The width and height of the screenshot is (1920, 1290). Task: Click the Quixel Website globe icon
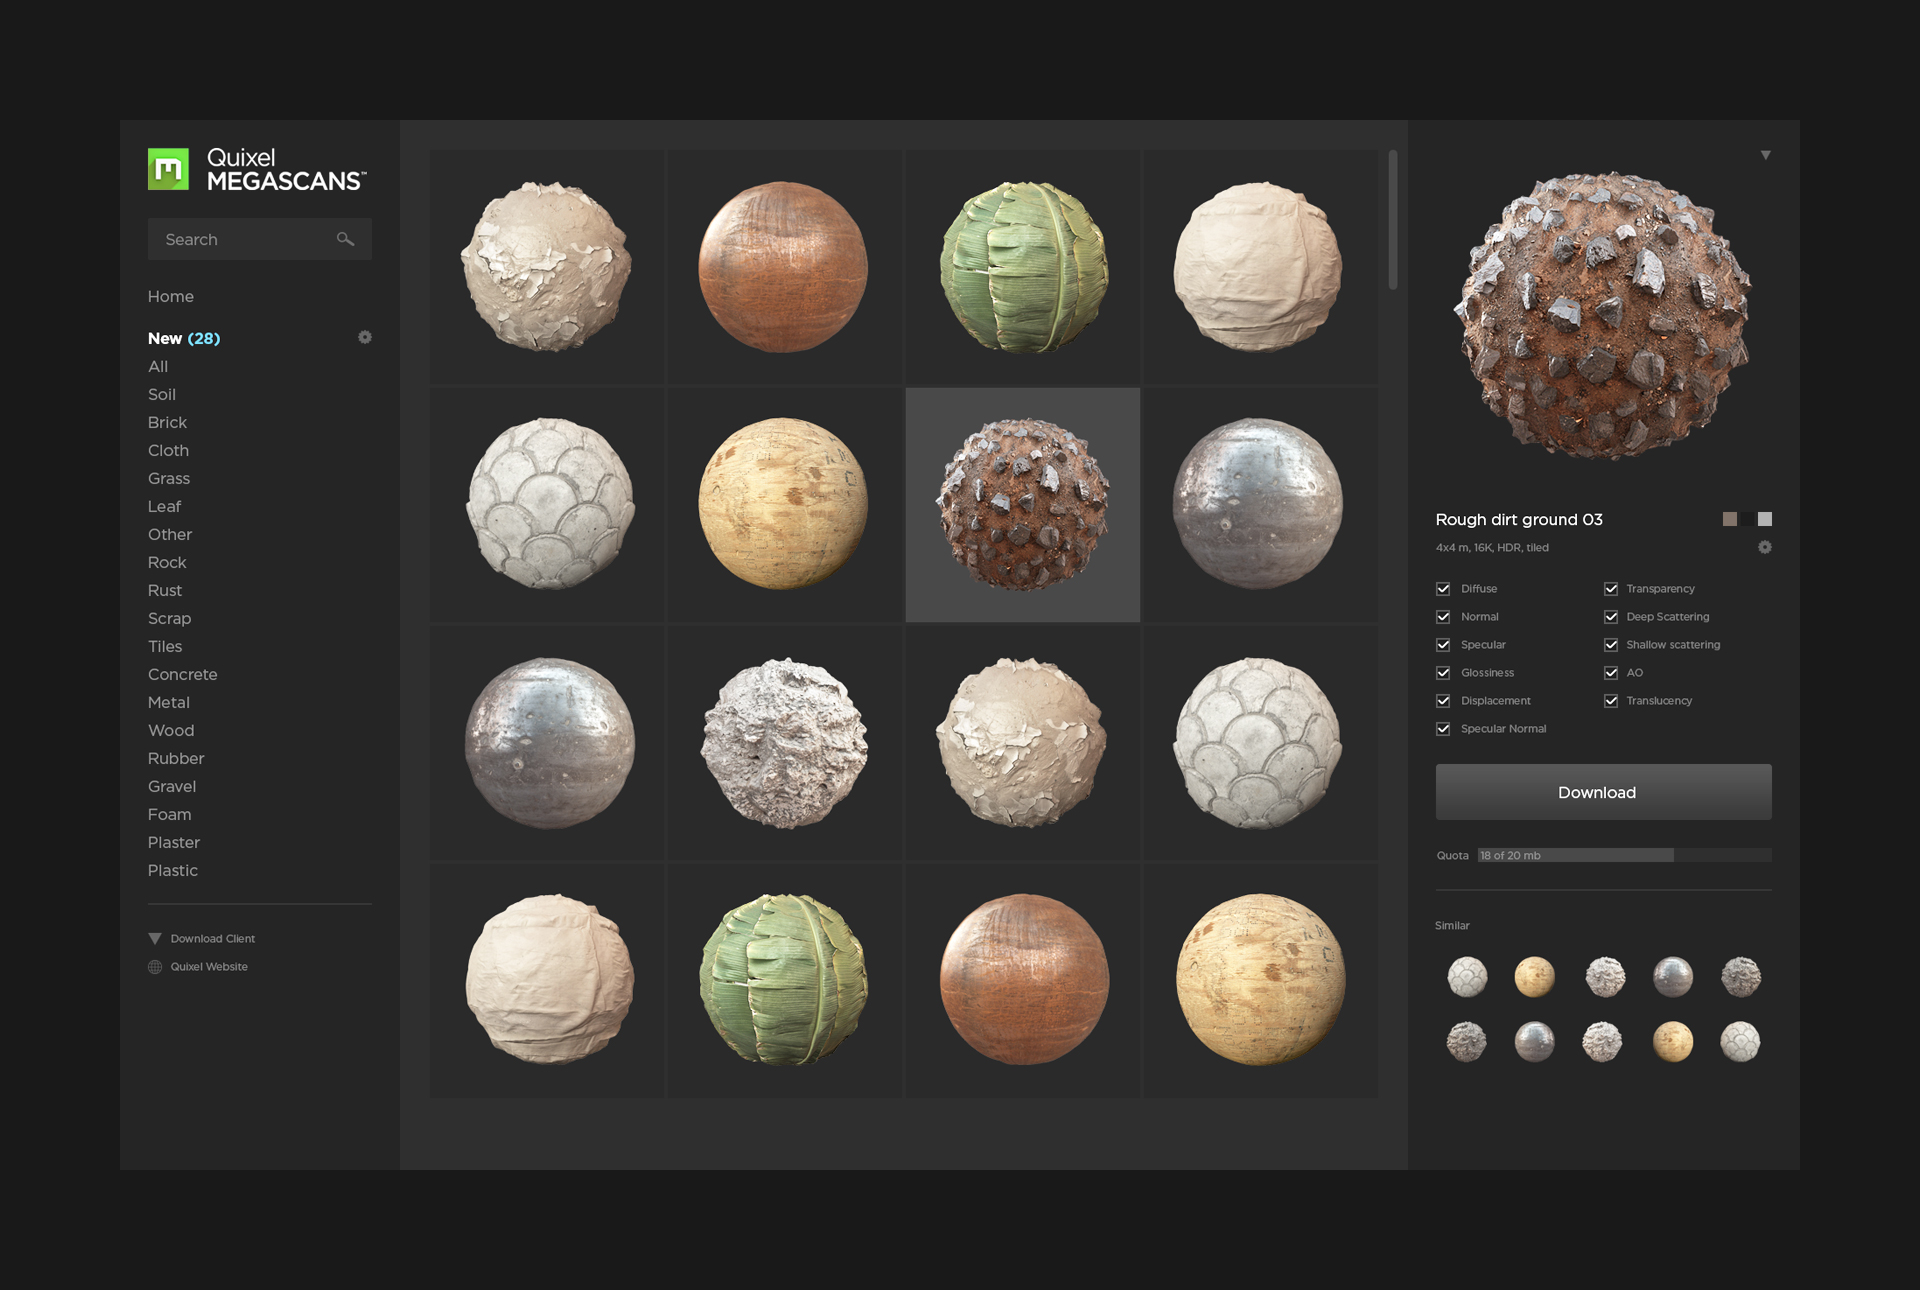pyautogui.click(x=154, y=966)
